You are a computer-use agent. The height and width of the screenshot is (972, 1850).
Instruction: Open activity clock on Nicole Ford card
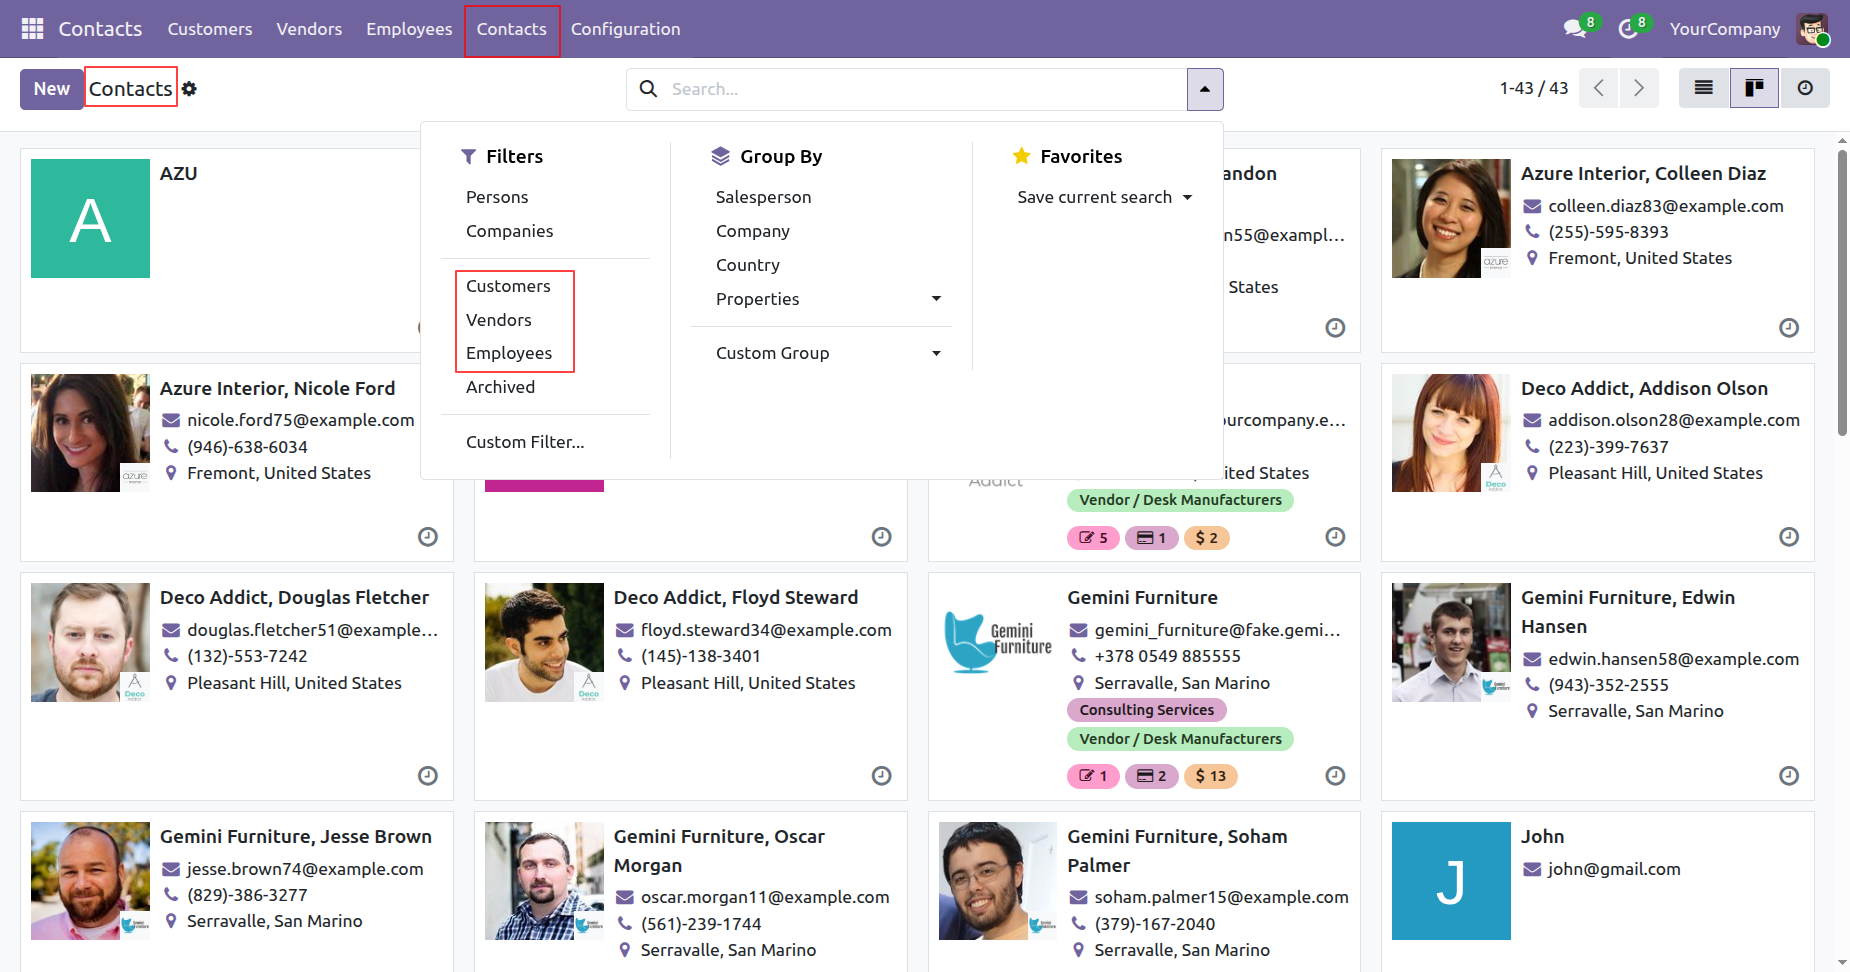(x=428, y=537)
